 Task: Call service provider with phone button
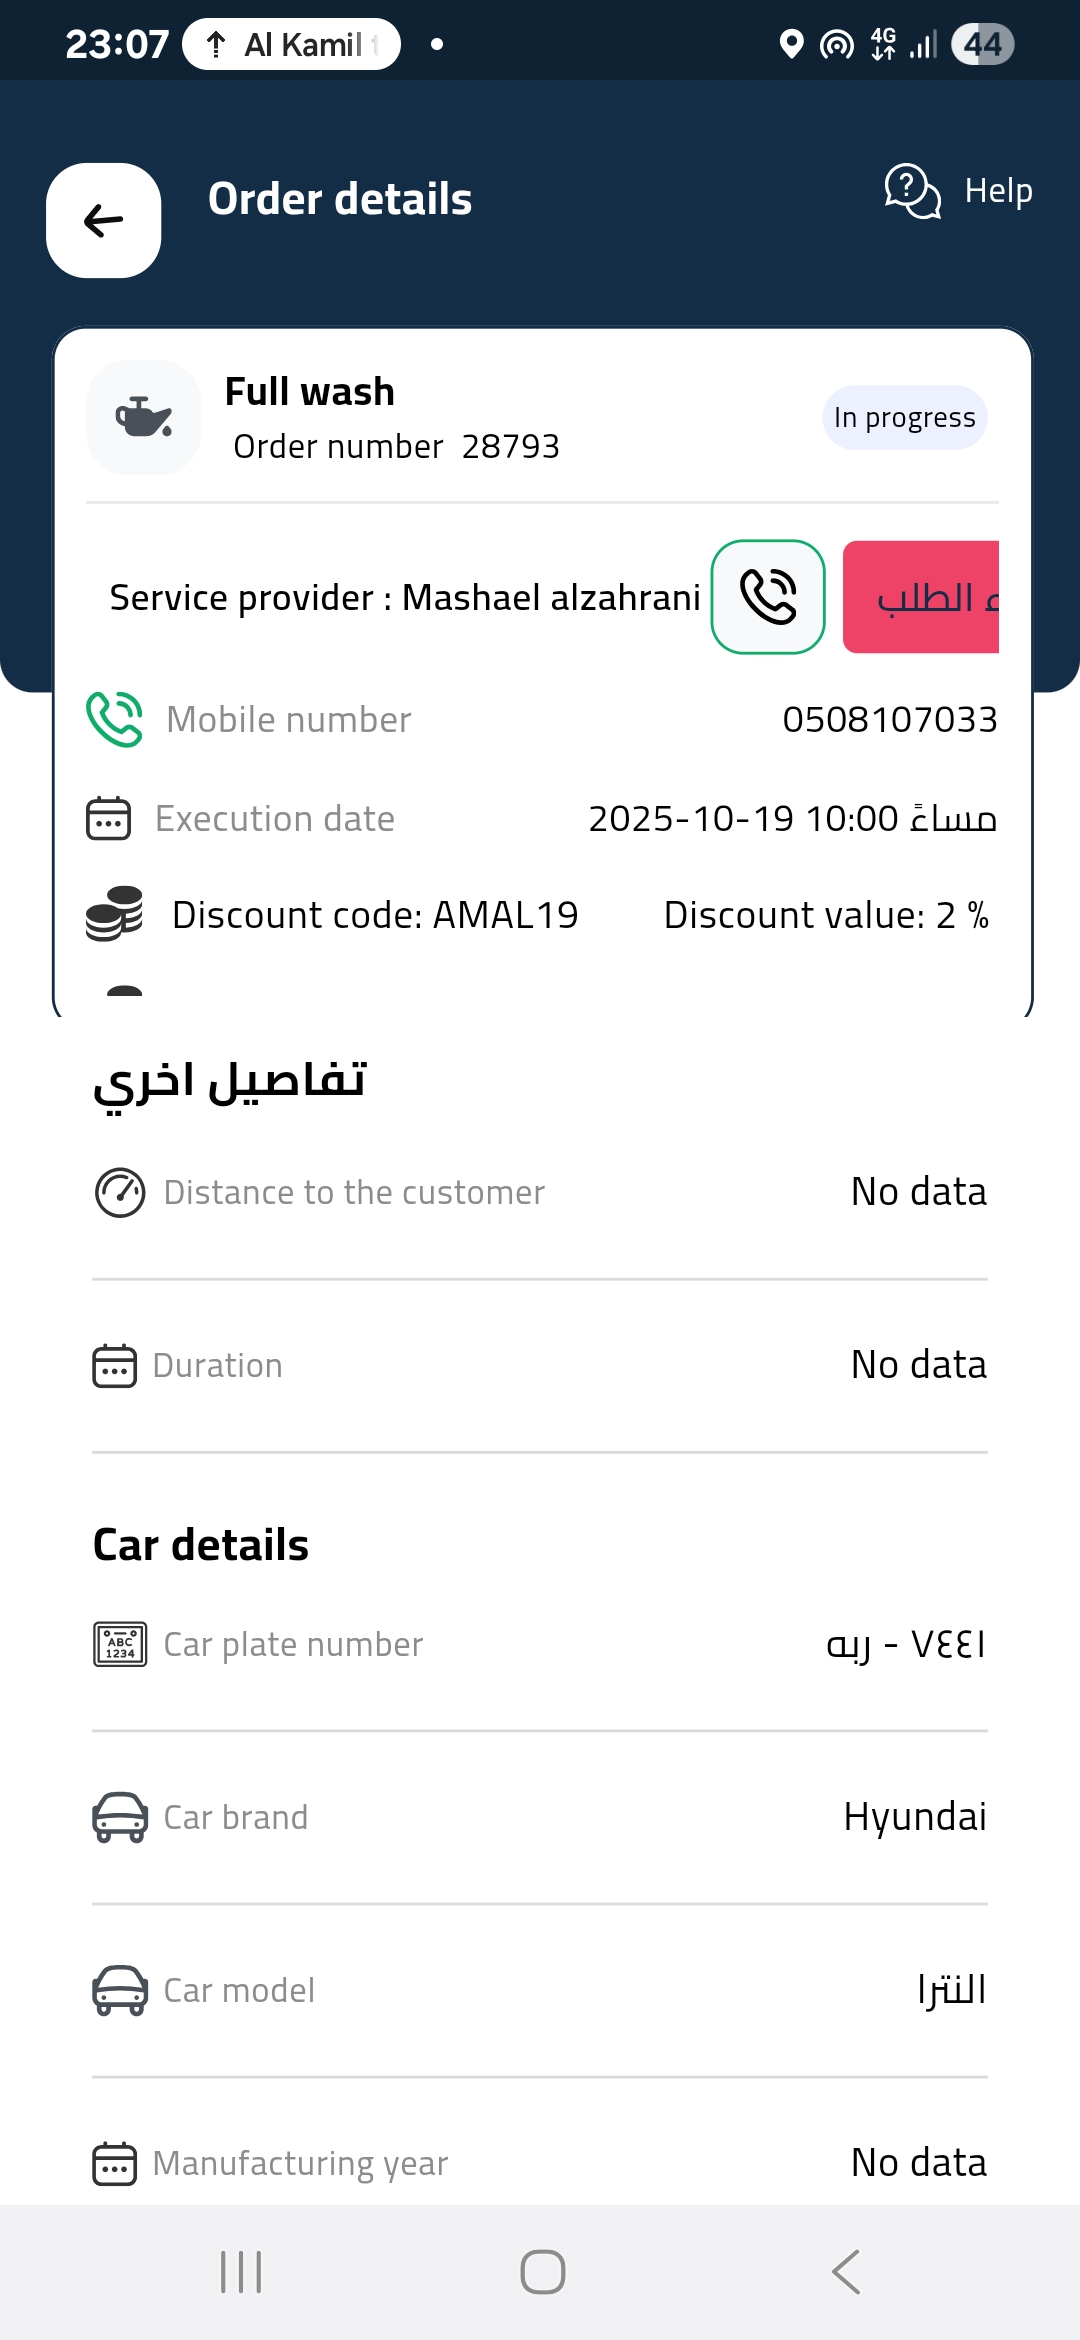click(768, 597)
